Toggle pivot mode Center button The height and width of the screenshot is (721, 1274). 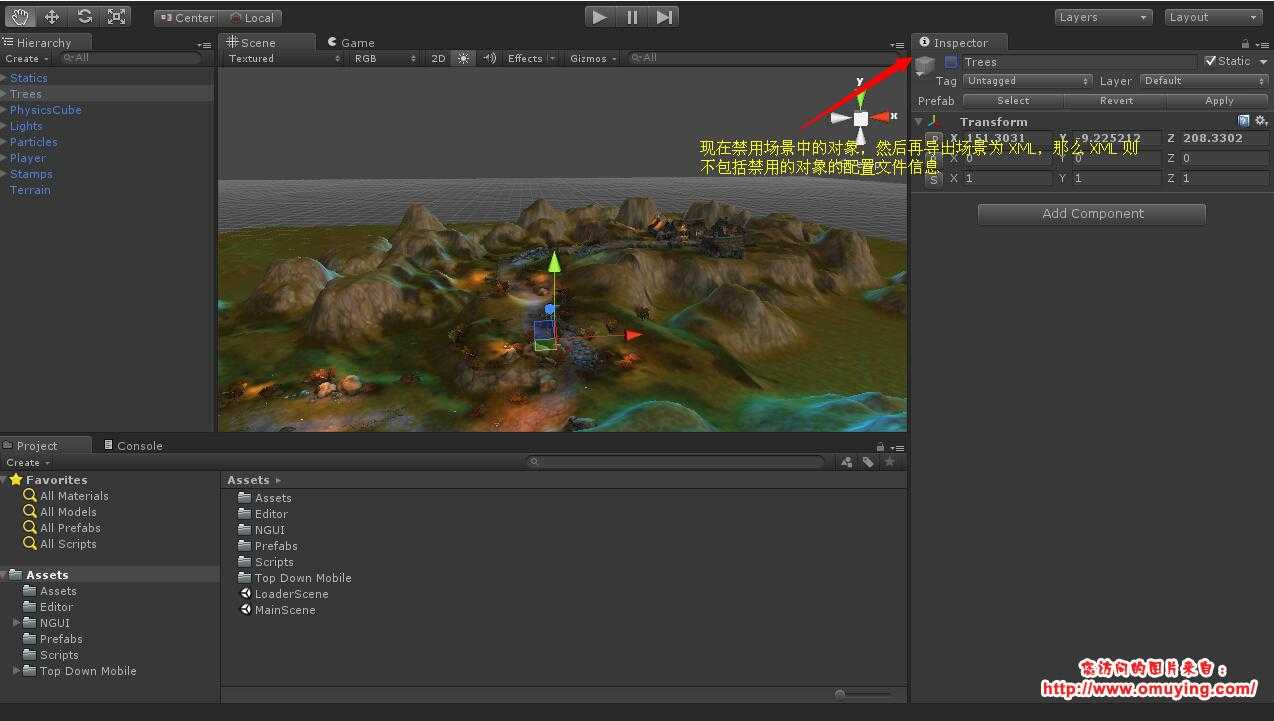(187, 17)
